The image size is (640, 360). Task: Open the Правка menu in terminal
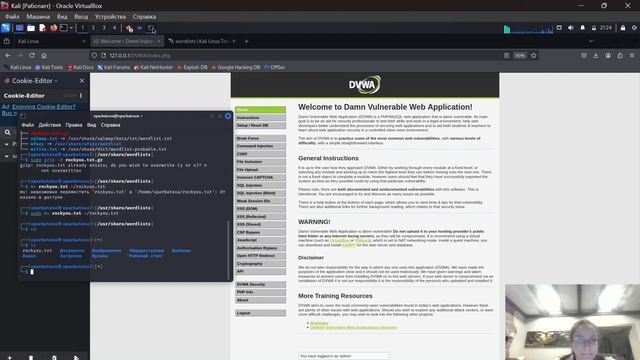click(x=74, y=125)
